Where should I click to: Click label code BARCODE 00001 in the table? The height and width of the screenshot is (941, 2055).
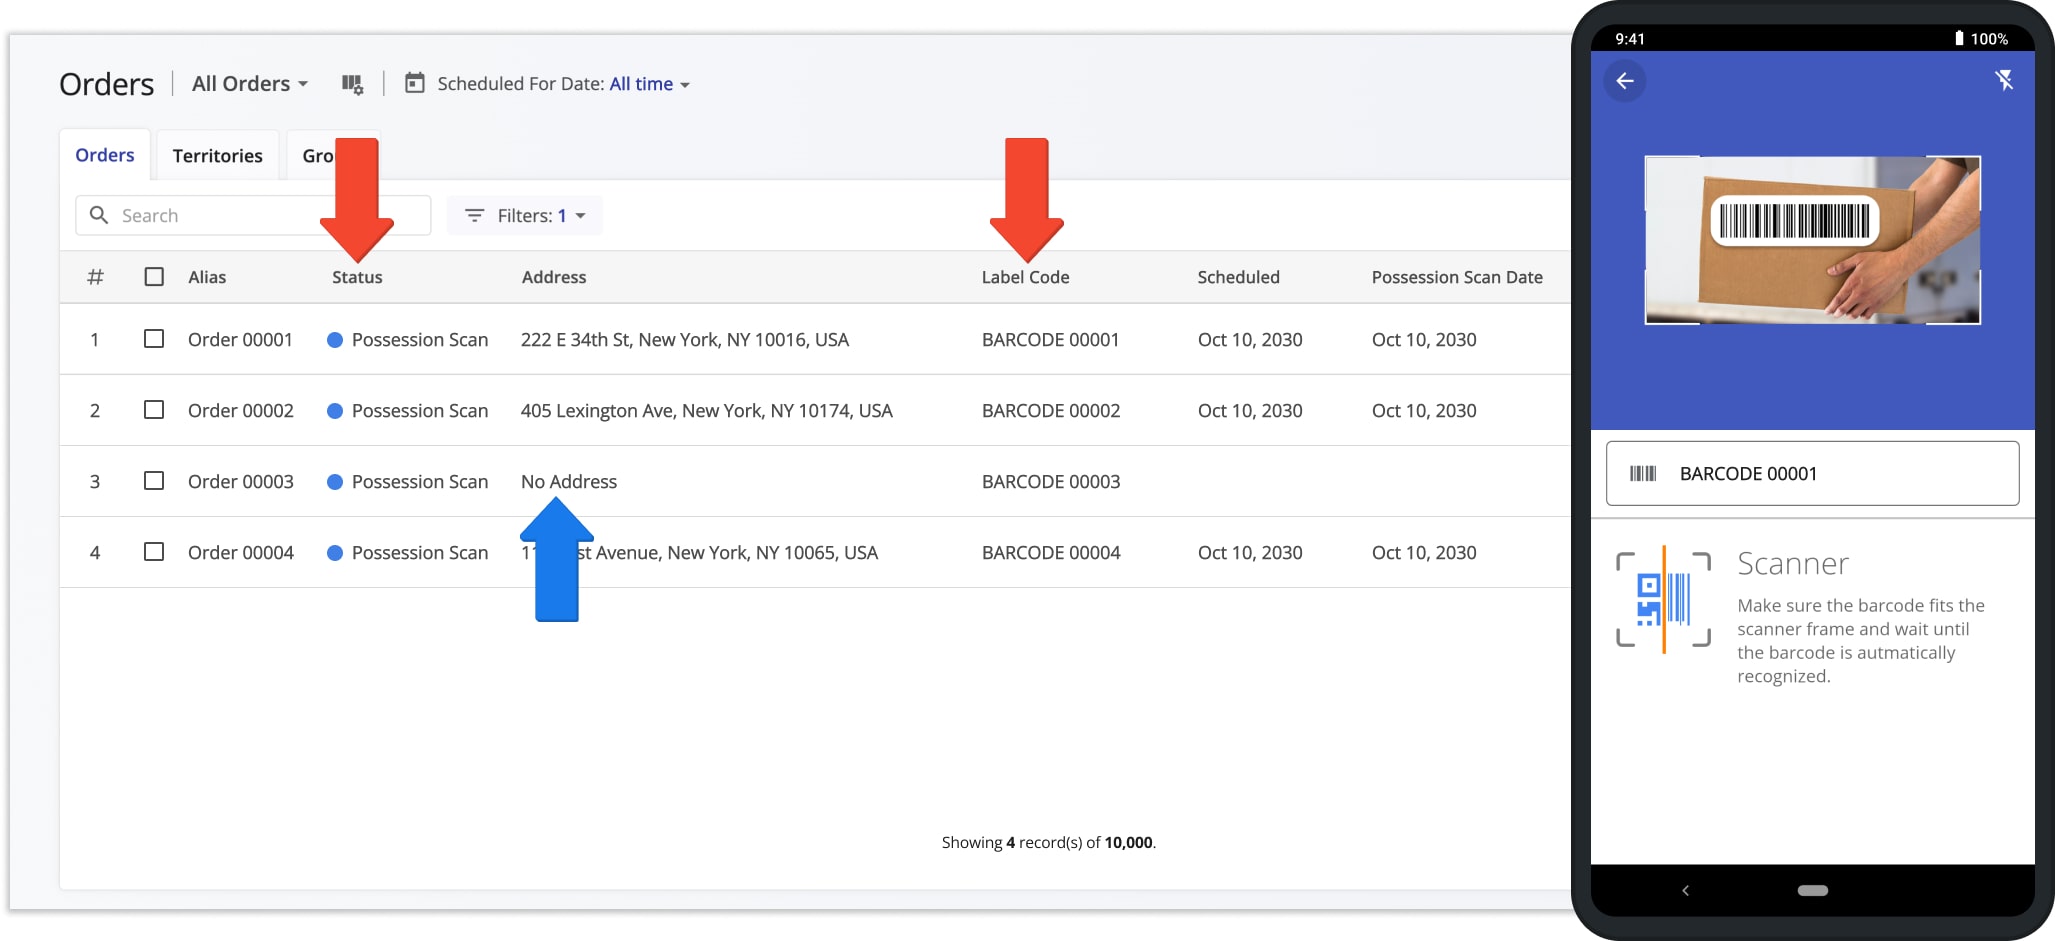coord(1050,340)
